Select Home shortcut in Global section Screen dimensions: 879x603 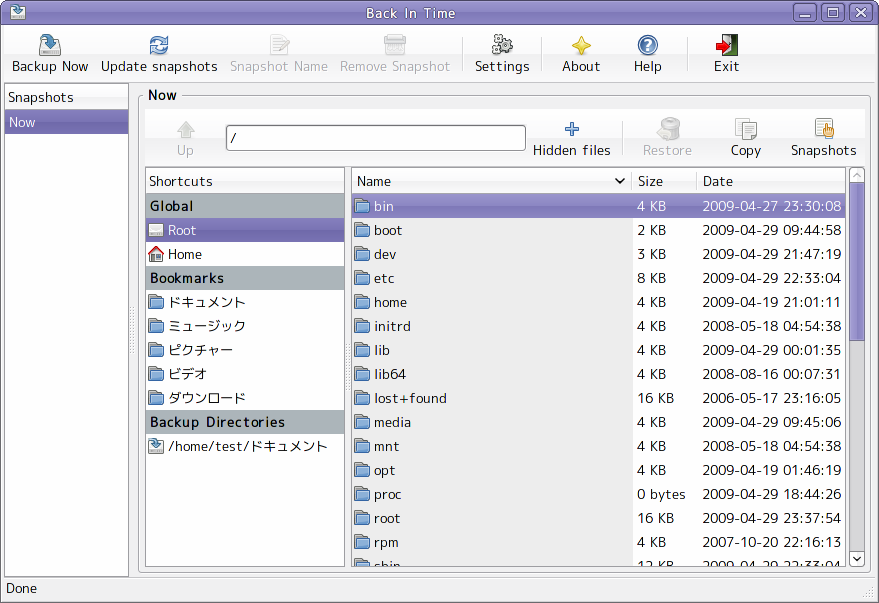click(245, 254)
